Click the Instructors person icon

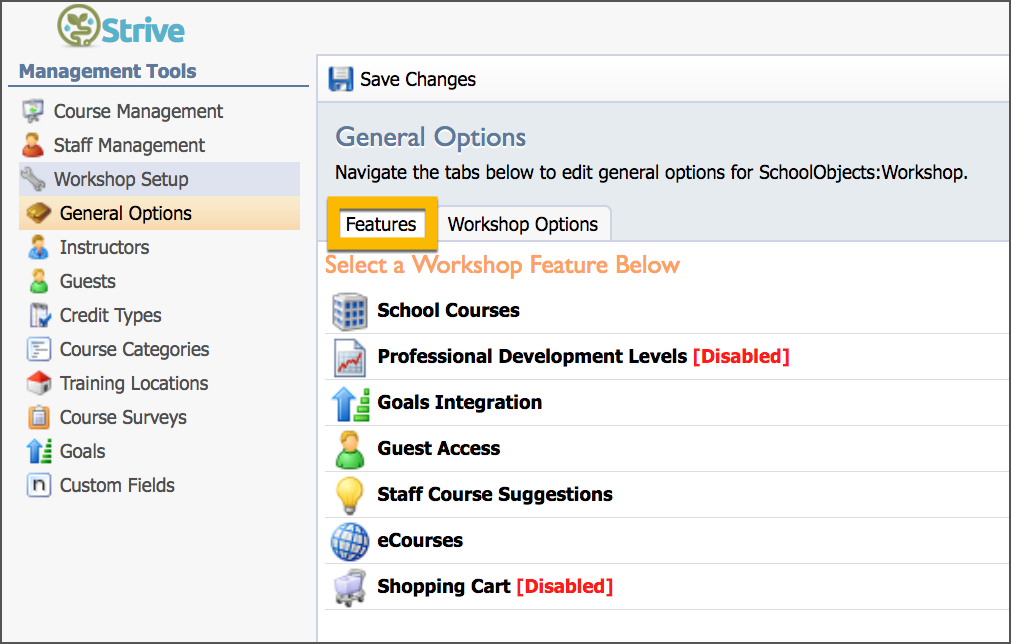click(x=39, y=247)
